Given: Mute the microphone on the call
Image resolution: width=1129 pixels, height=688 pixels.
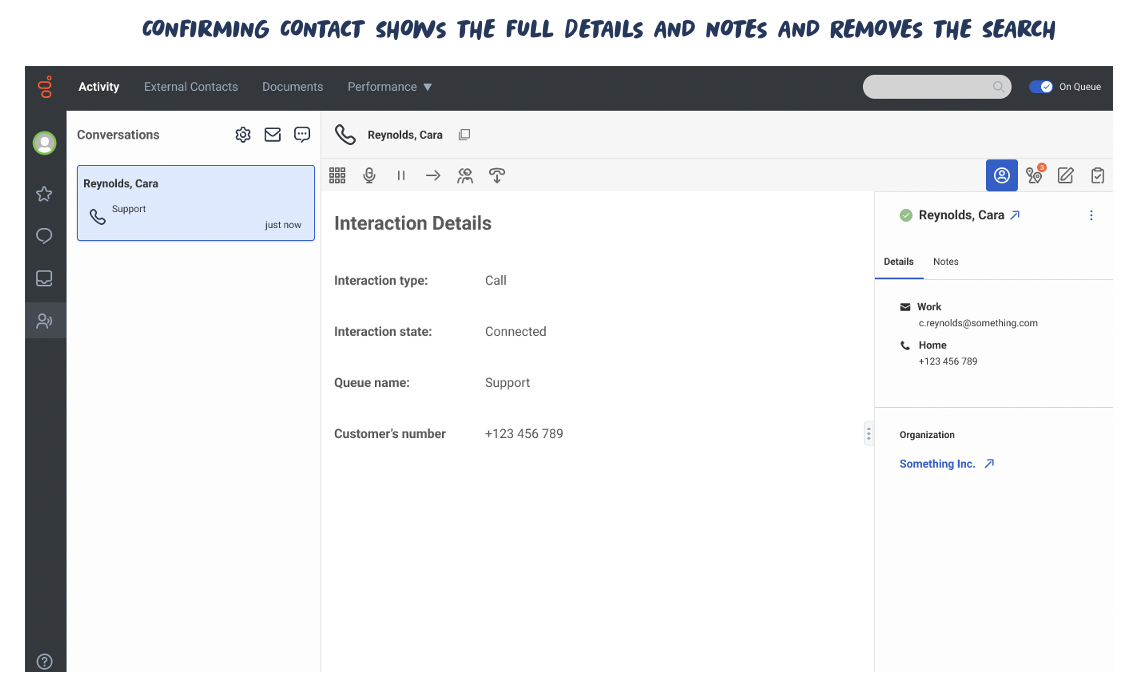Looking at the screenshot, I should coord(369,175).
